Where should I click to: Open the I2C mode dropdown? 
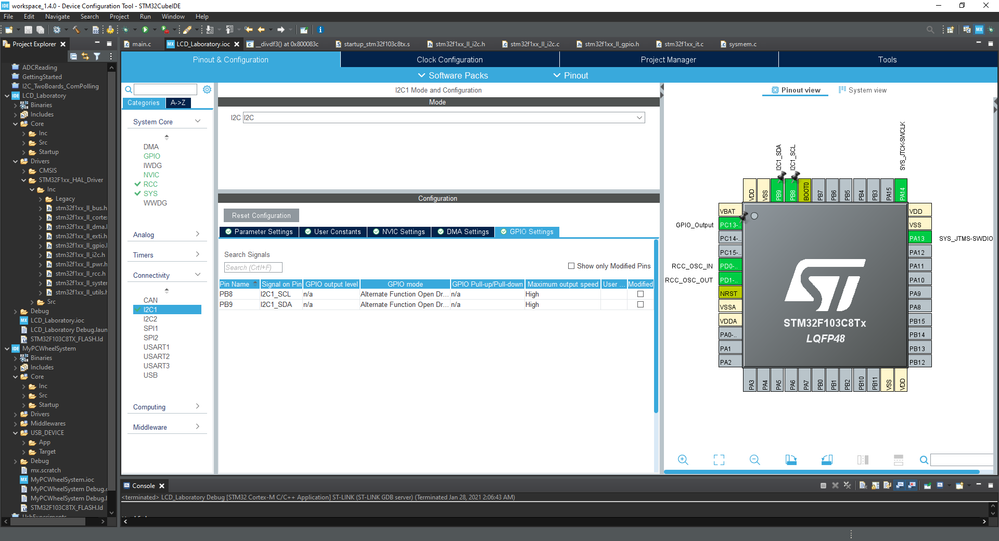point(639,118)
